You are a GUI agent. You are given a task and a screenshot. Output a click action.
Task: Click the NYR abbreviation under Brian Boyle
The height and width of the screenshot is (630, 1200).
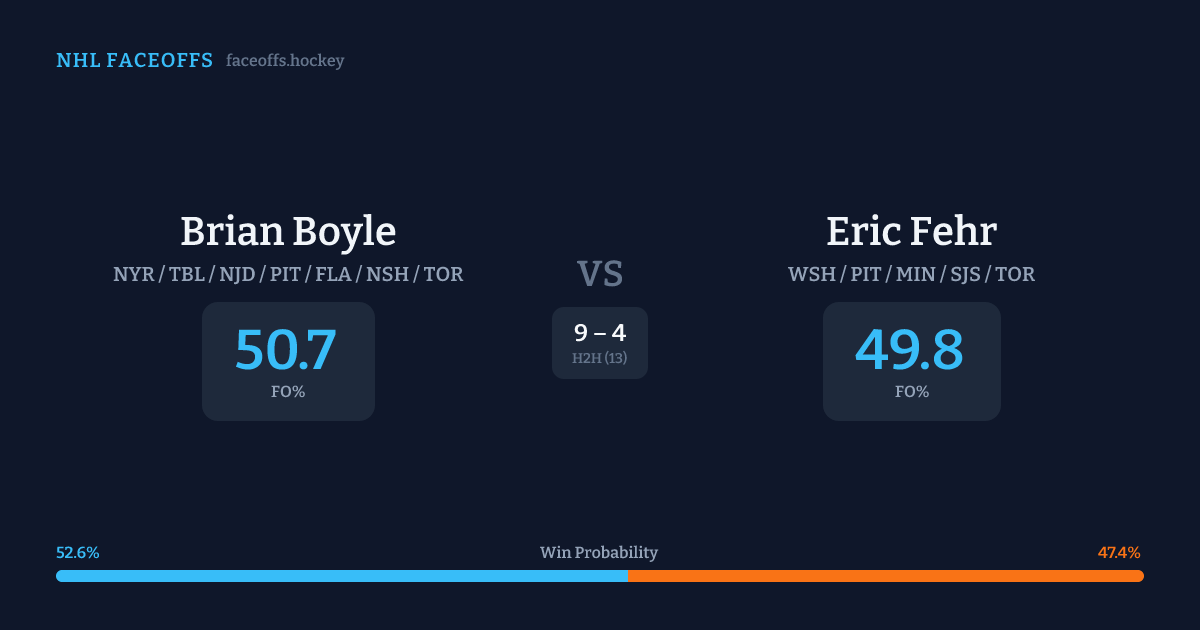coord(133,274)
